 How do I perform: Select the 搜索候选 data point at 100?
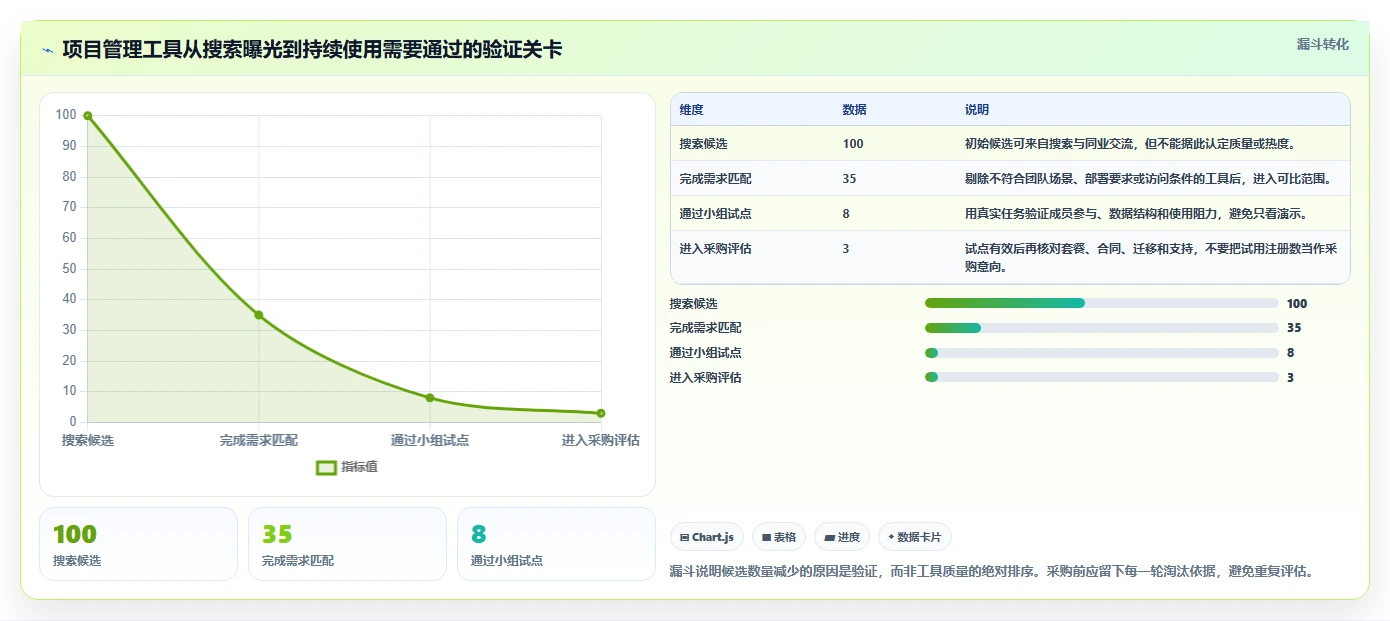[88, 116]
